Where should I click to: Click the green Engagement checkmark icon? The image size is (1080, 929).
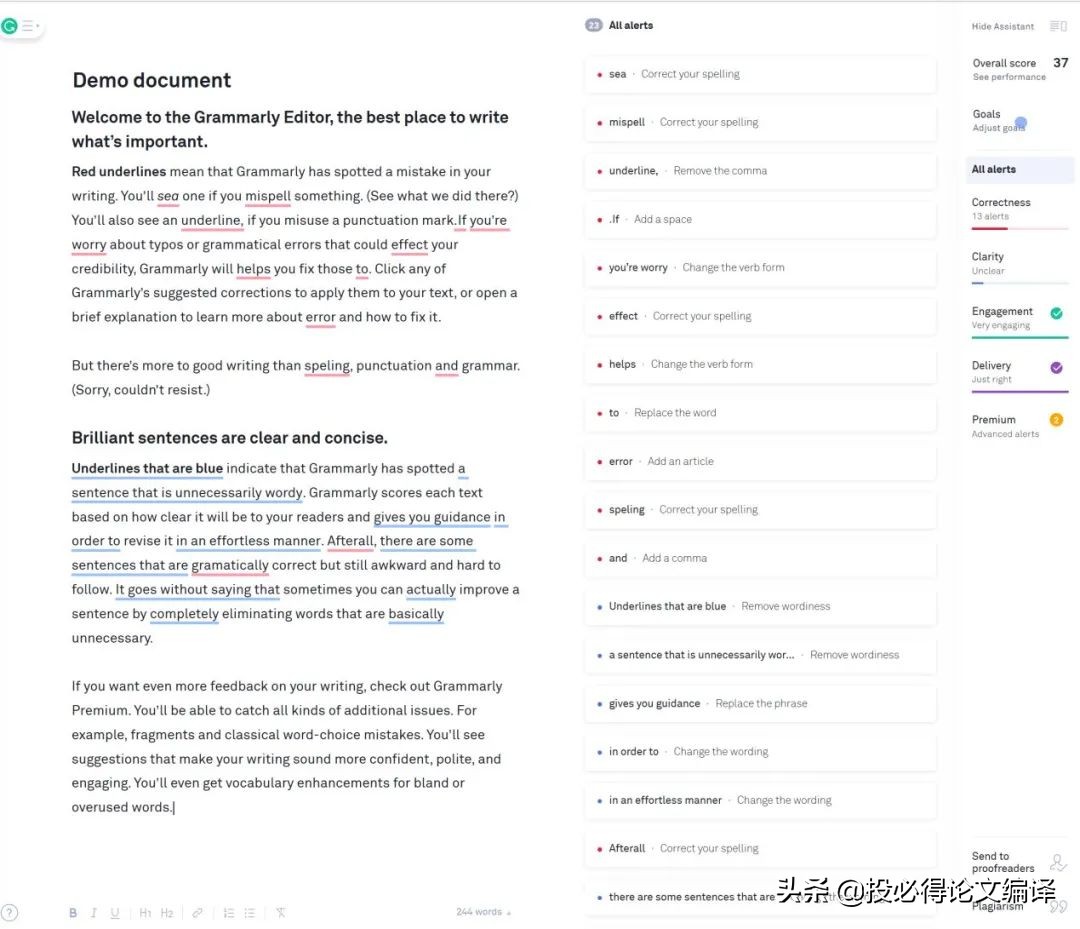click(1056, 313)
